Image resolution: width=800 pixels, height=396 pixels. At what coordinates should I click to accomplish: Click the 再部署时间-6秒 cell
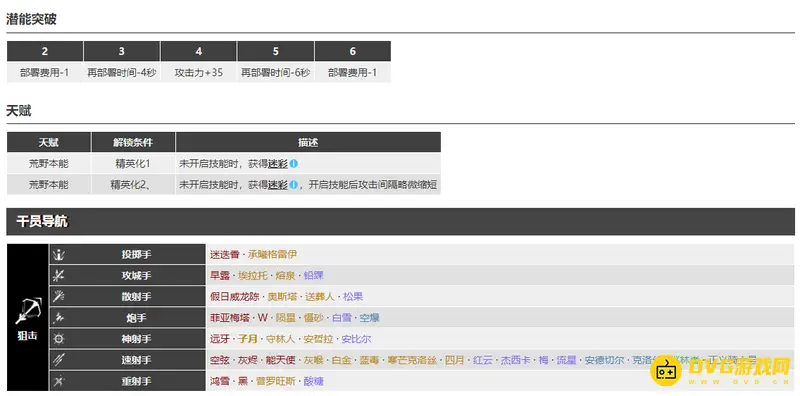click(276, 72)
